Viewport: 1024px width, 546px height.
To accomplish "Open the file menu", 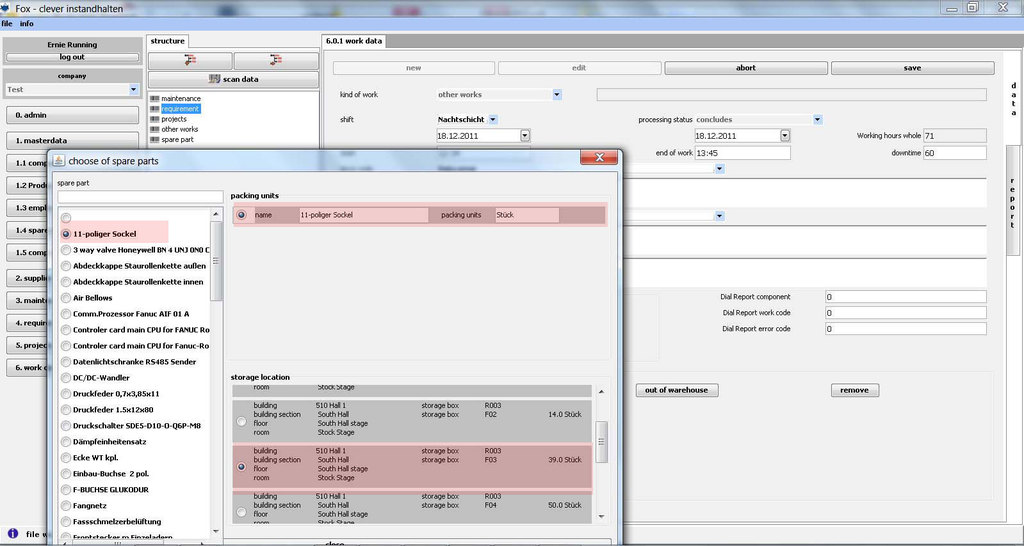I will [7, 23].
